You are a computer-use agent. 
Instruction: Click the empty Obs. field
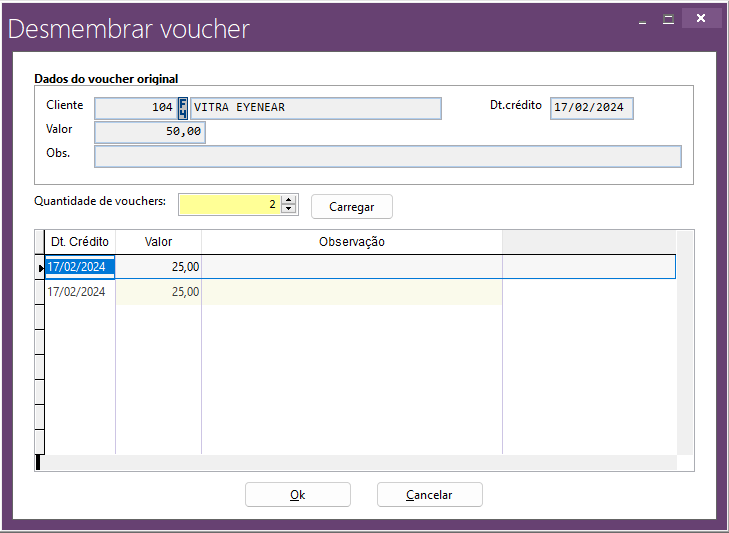pyautogui.click(x=387, y=156)
